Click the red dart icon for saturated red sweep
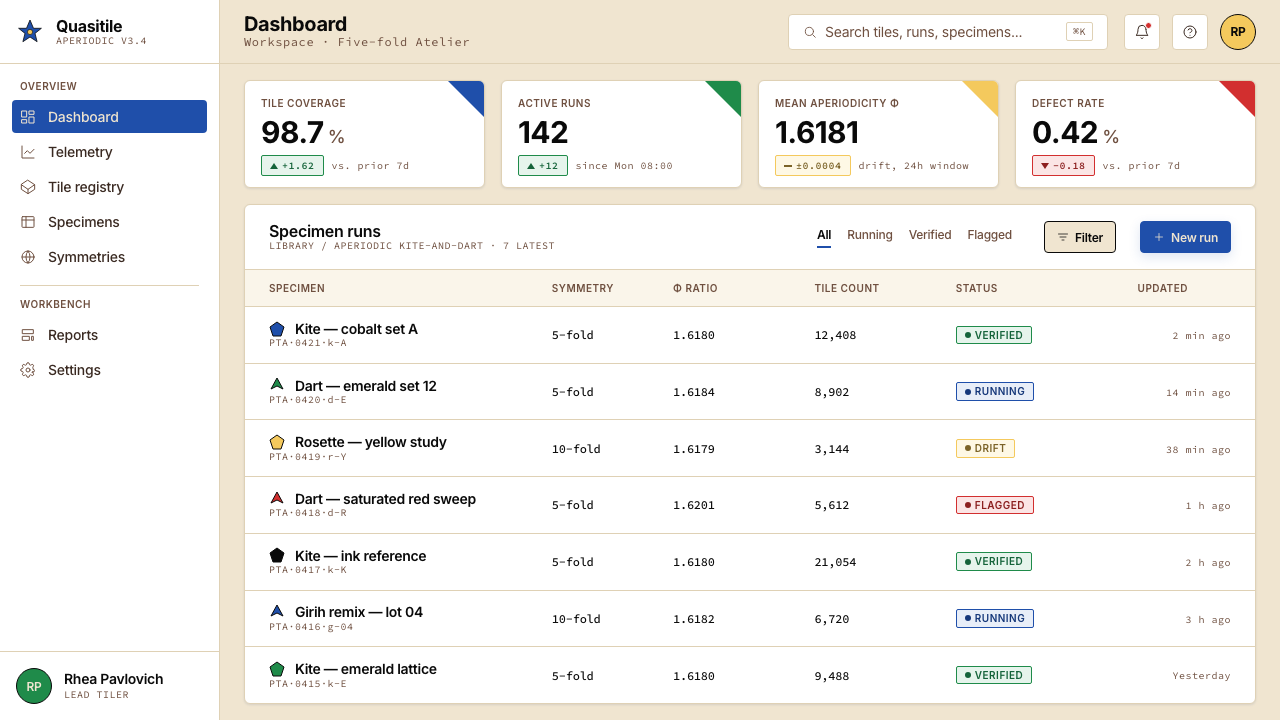 pos(277,498)
